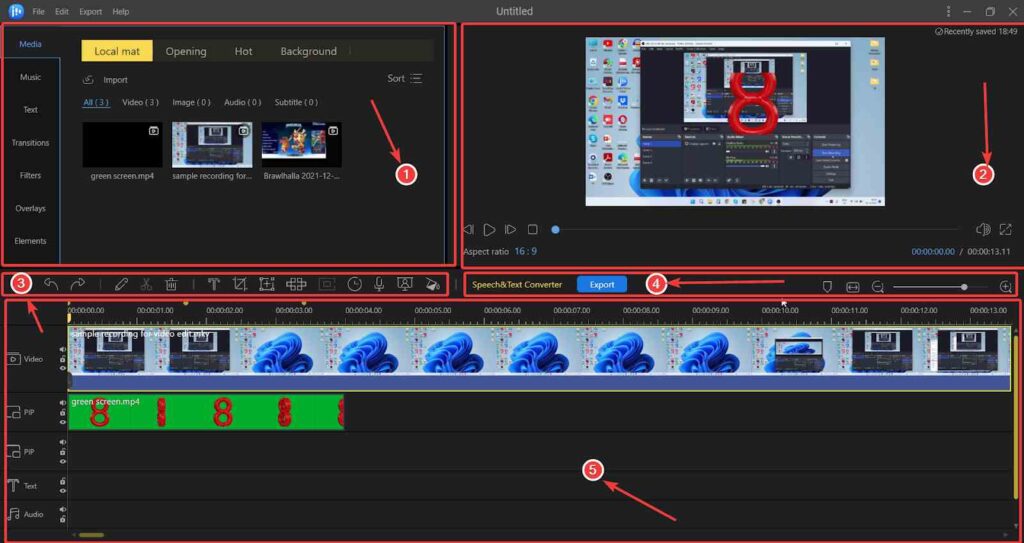Viewport: 1024px width, 543px height.
Task: Open the Filters sidebar tab
Action: [30, 175]
